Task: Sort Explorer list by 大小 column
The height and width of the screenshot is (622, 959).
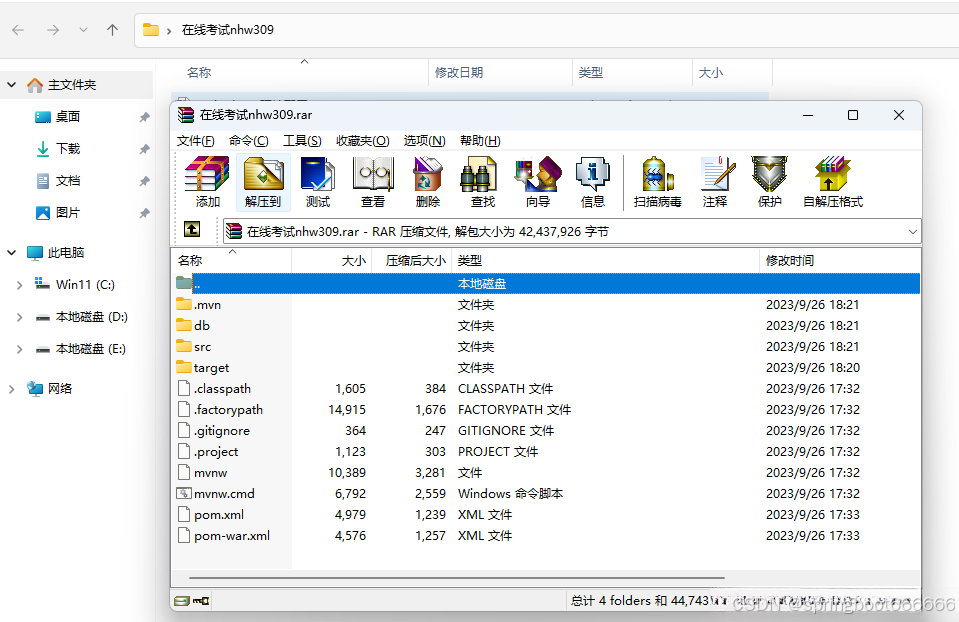Action: [732, 73]
